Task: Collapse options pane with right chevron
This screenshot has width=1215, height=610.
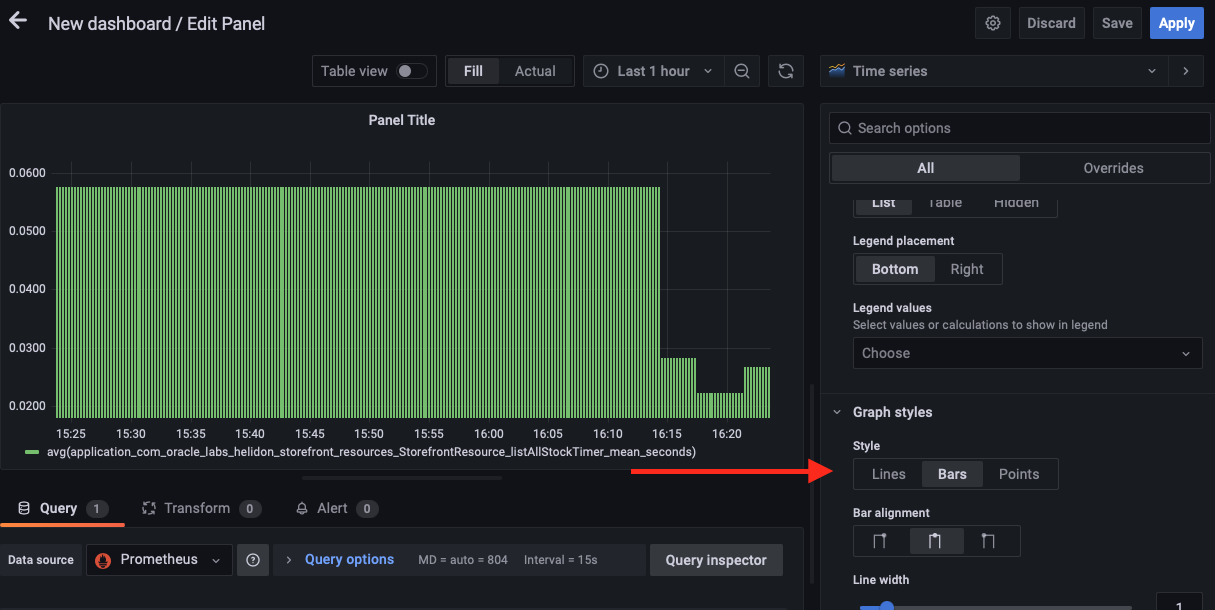Action: point(1186,71)
